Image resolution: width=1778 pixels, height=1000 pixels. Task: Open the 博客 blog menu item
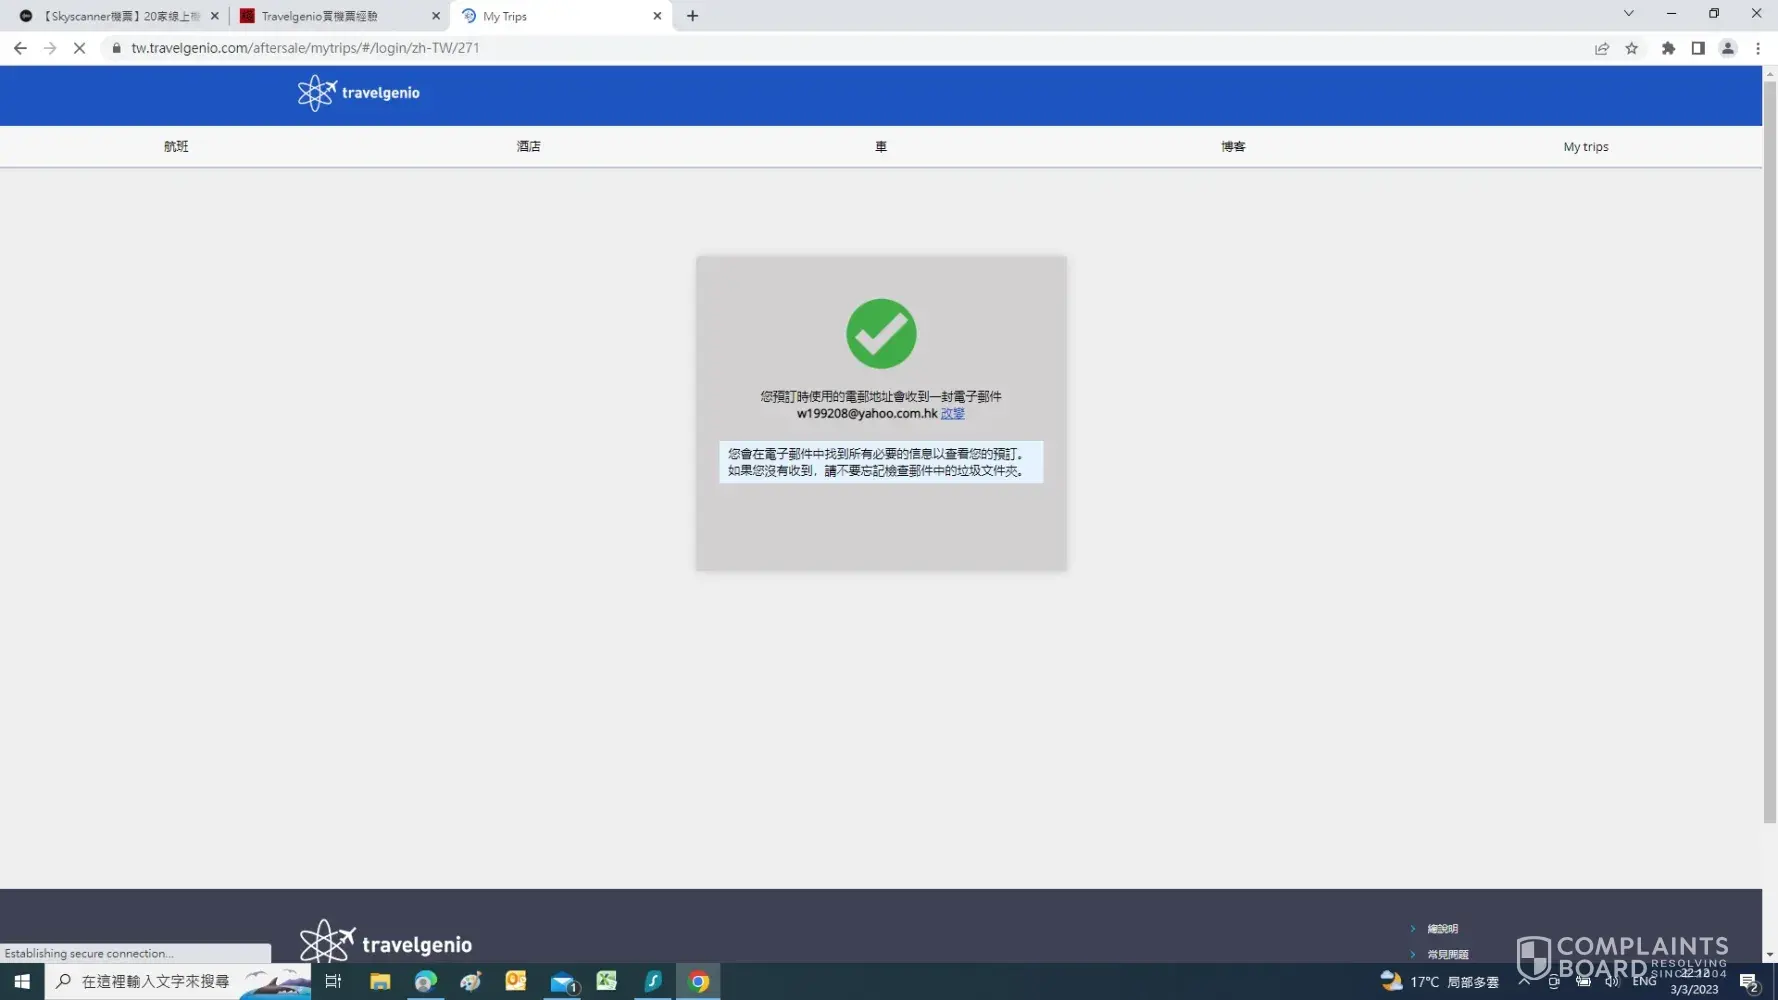point(1233,147)
